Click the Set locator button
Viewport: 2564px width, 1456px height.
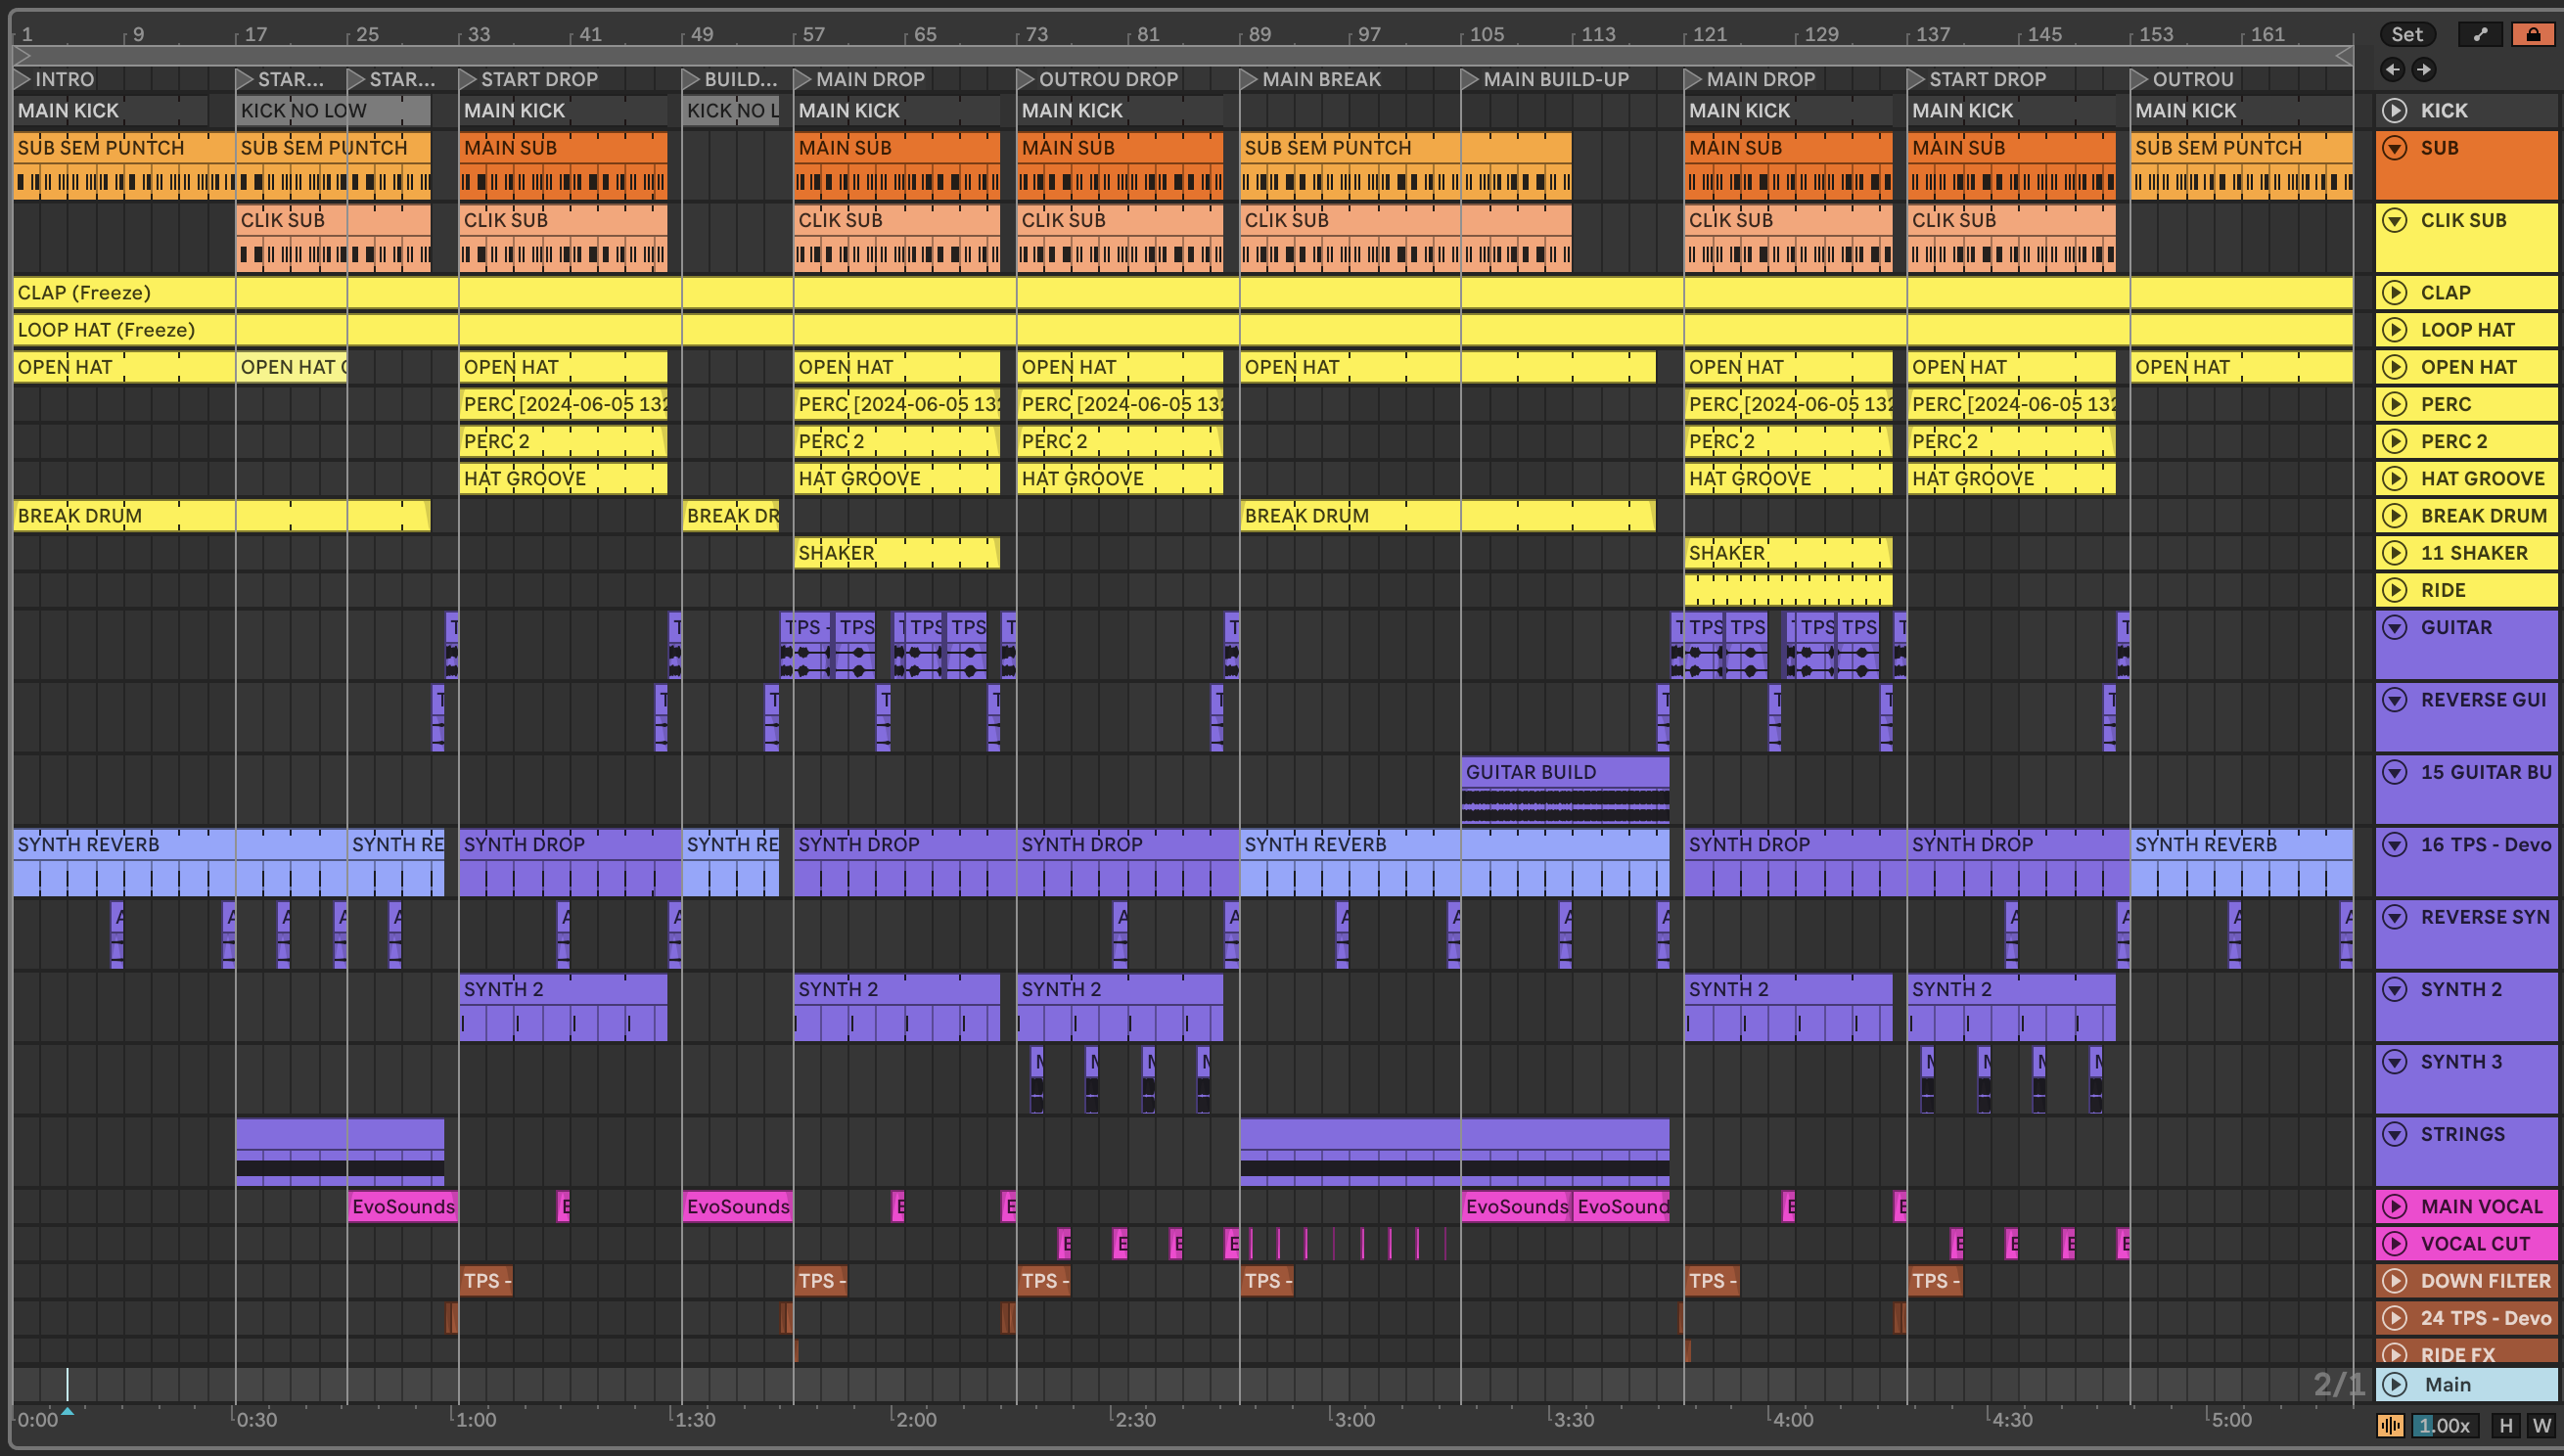click(x=2406, y=34)
